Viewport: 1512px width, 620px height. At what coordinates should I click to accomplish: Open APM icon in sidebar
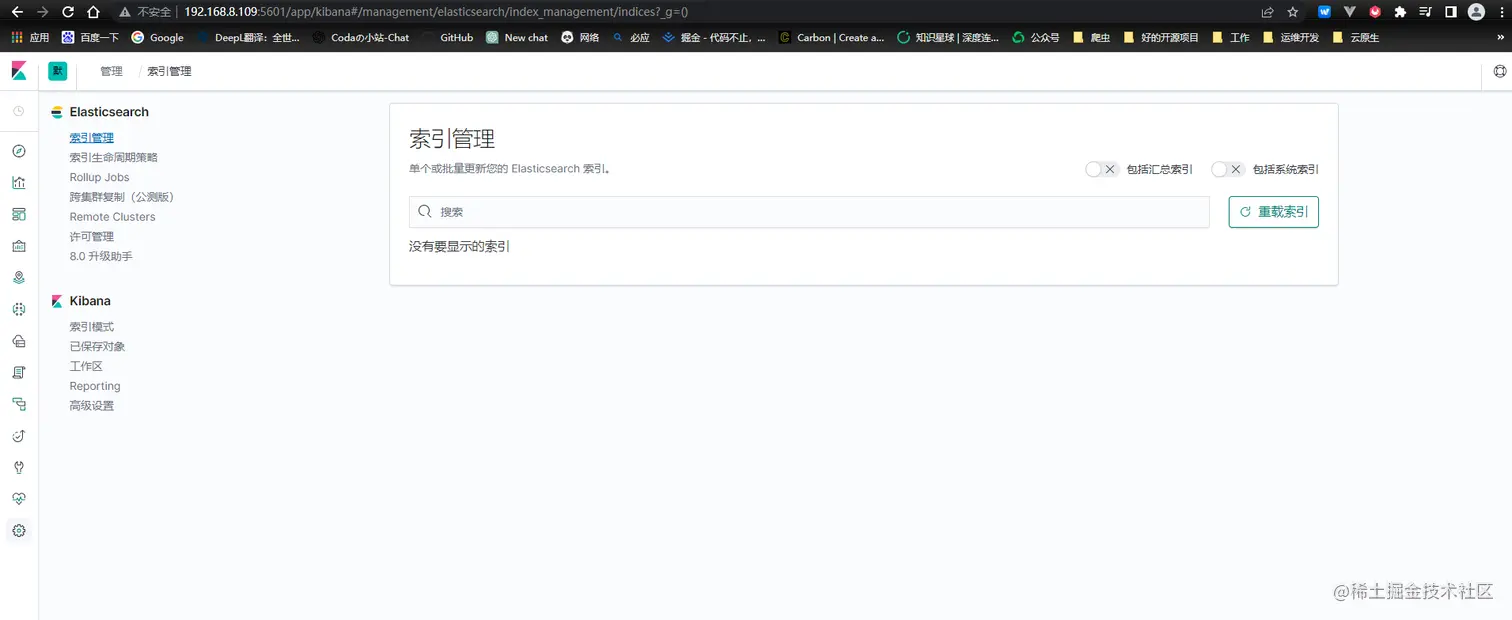18,404
